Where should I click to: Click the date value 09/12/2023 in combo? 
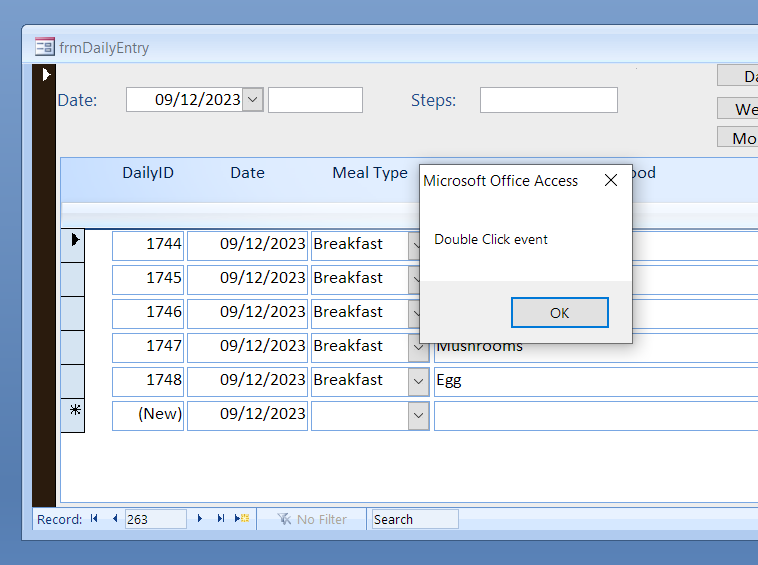(197, 100)
